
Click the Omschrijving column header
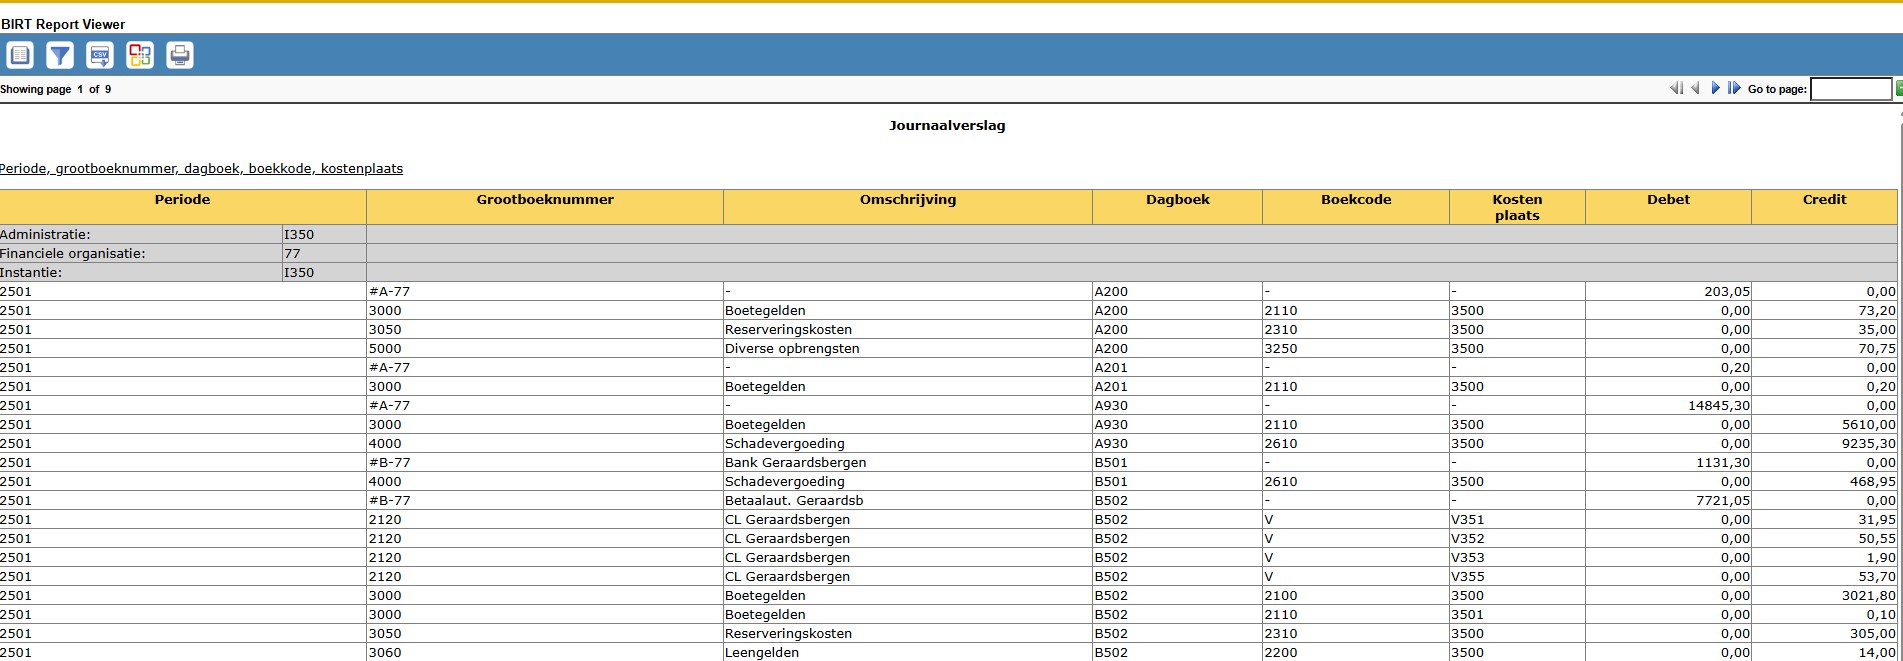[908, 200]
